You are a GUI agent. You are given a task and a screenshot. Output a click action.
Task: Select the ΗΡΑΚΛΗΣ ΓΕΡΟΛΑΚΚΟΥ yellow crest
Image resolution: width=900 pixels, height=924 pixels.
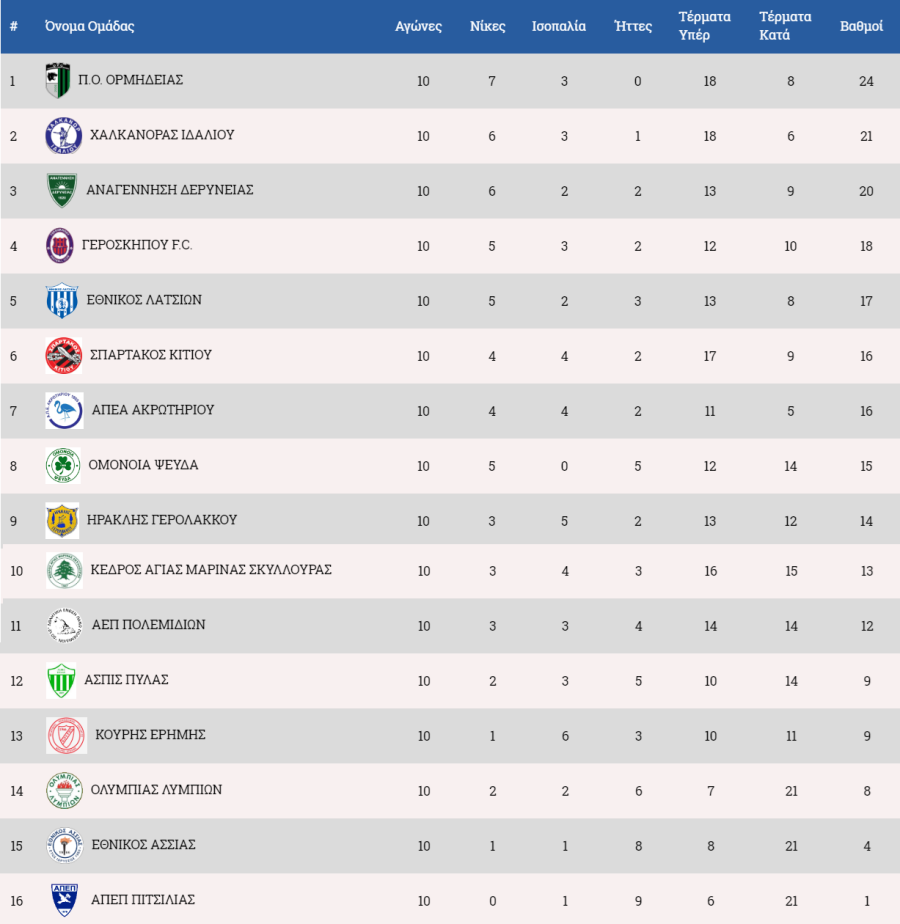click(x=62, y=520)
